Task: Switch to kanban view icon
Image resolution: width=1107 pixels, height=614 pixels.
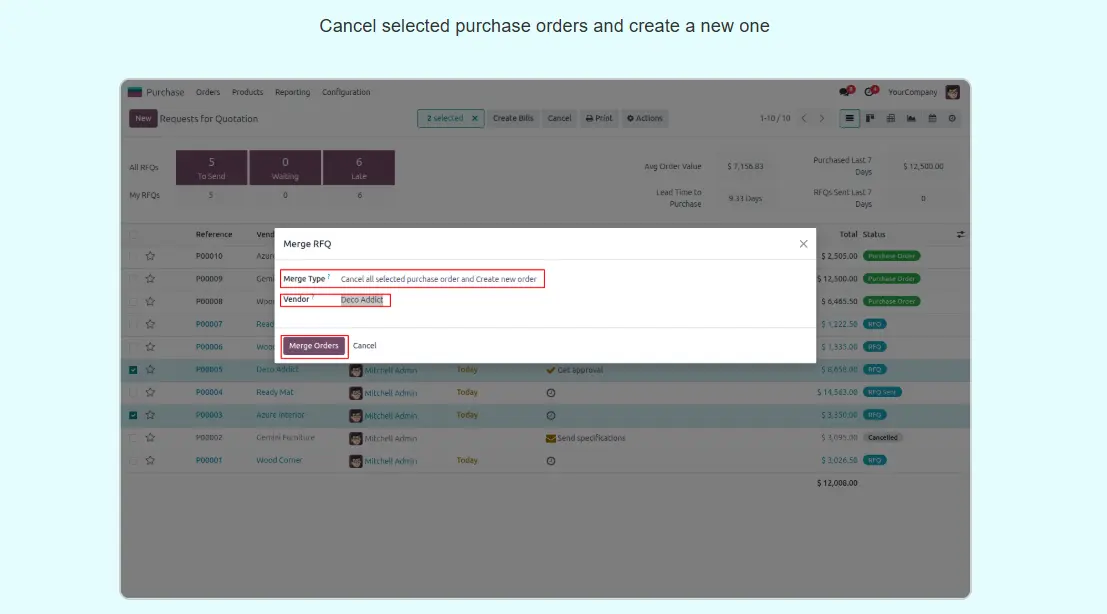Action: tap(870, 118)
